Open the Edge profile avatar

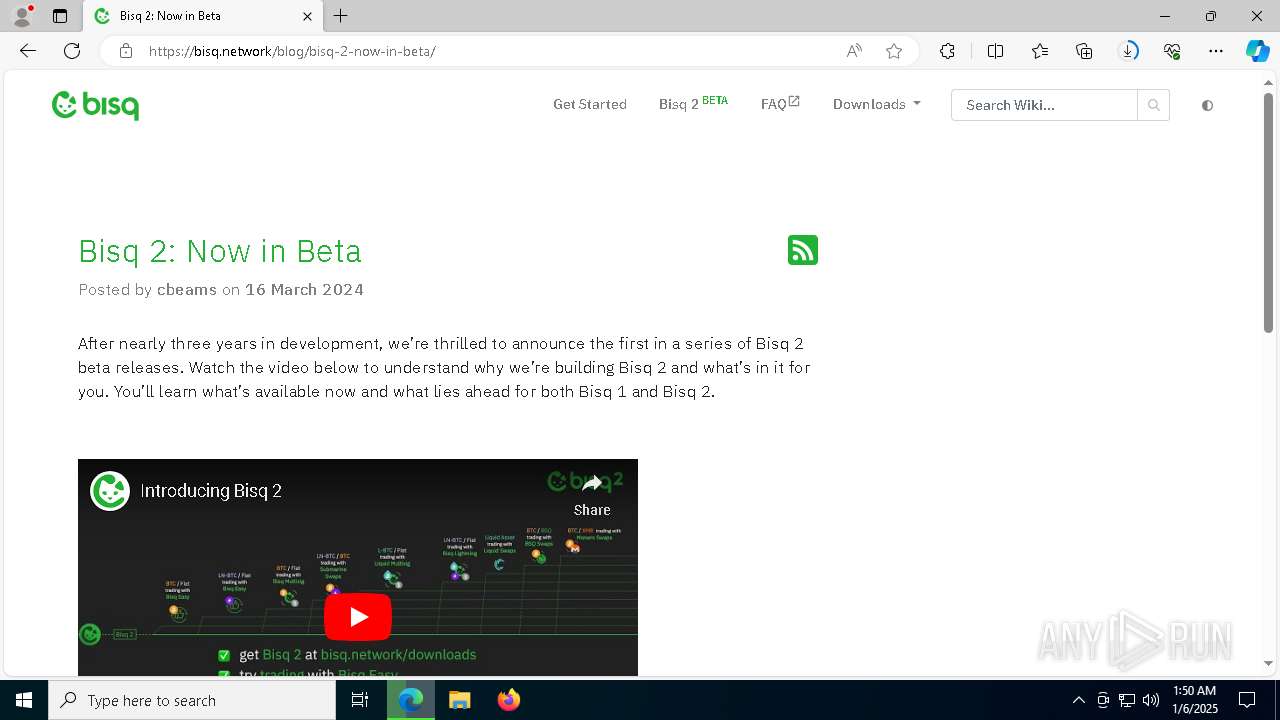click(21, 16)
